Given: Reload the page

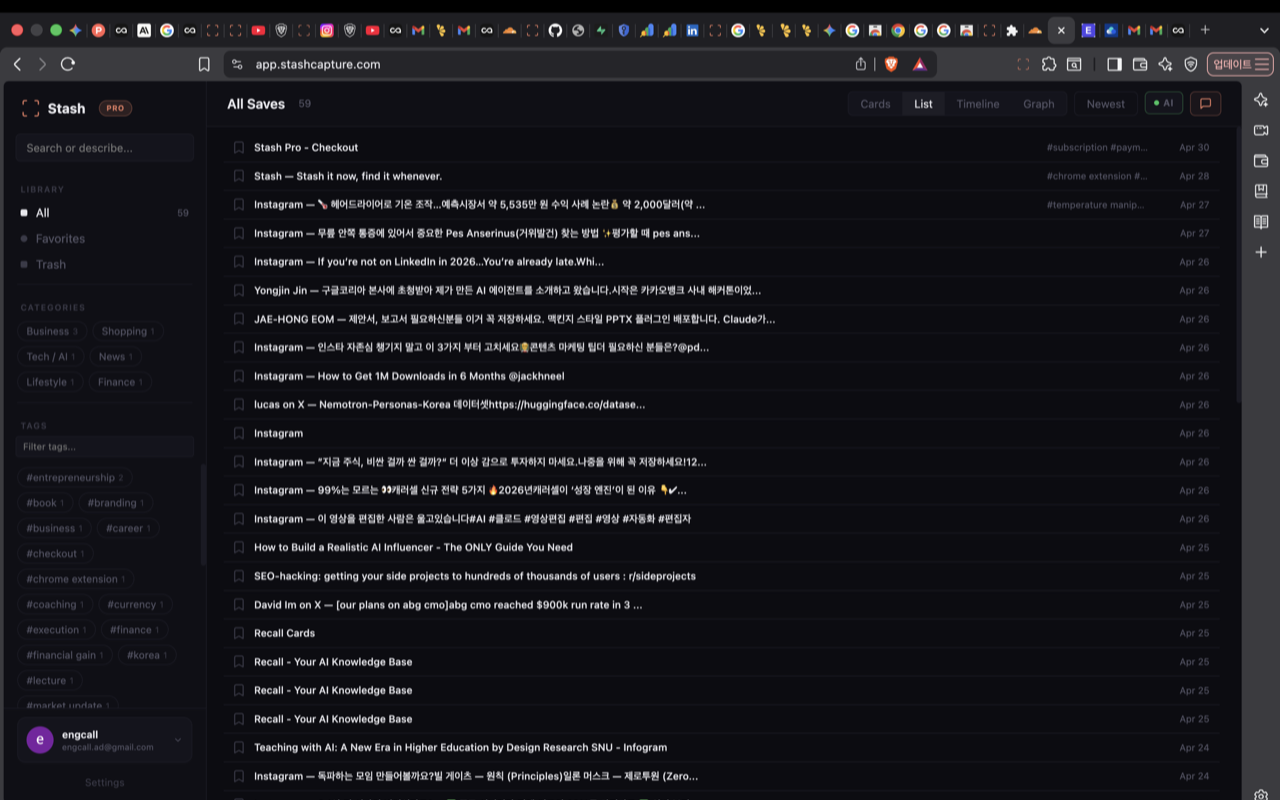Looking at the screenshot, I should click(68, 64).
